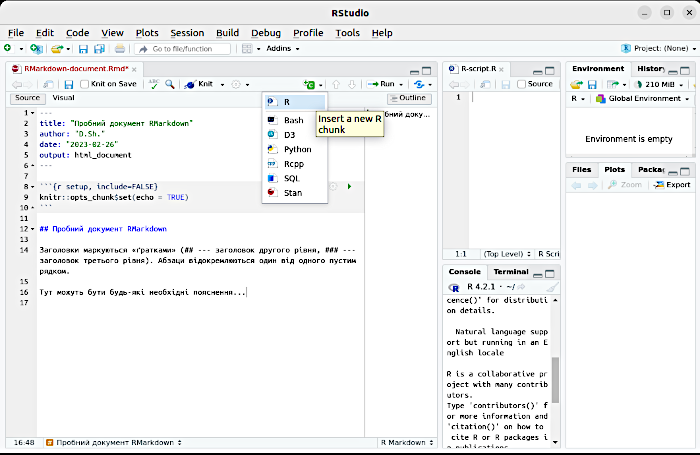Open the Tools menu
This screenshot has width=700, height=455.
(x=347, y=33)
